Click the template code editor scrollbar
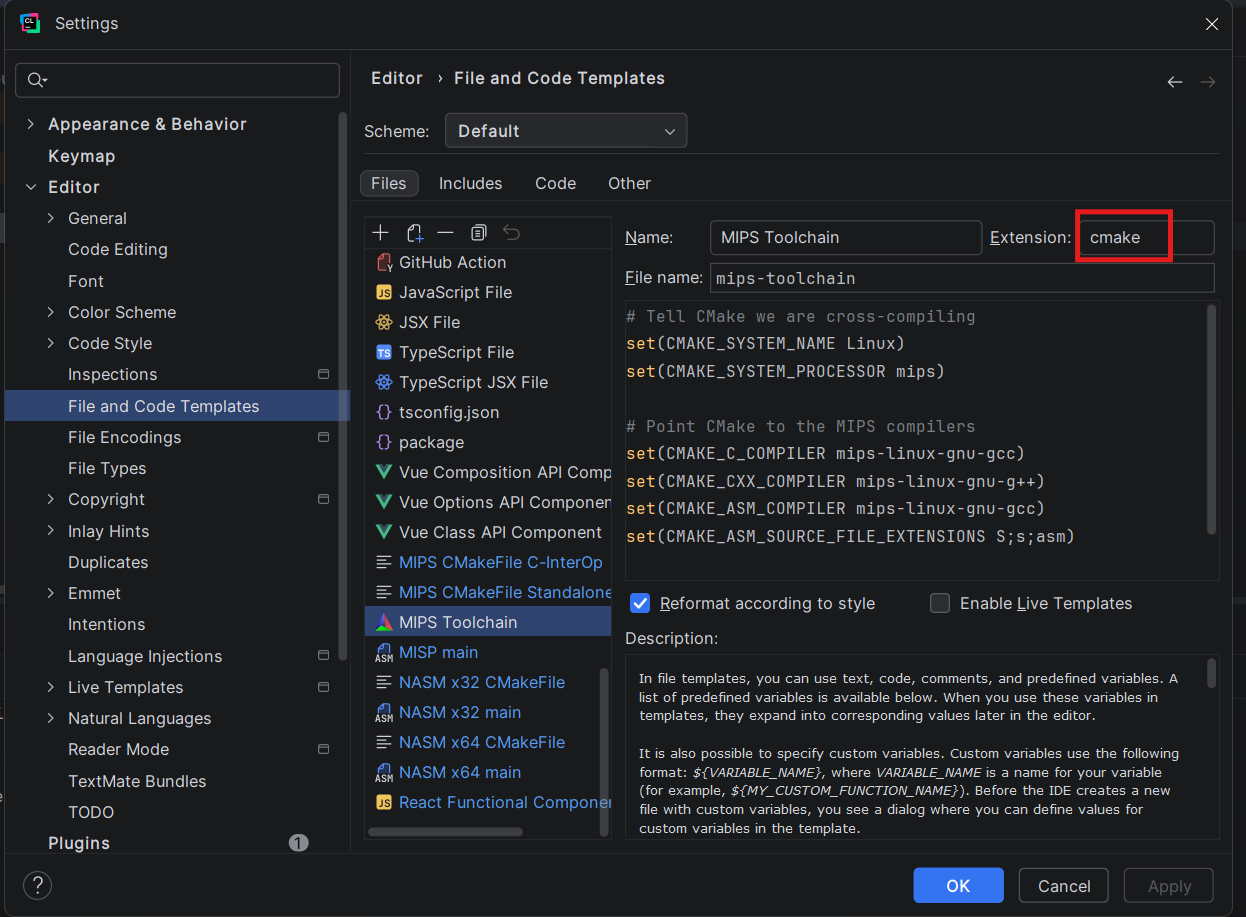This screenshot has height=917, width=1246. (1212, 419)
